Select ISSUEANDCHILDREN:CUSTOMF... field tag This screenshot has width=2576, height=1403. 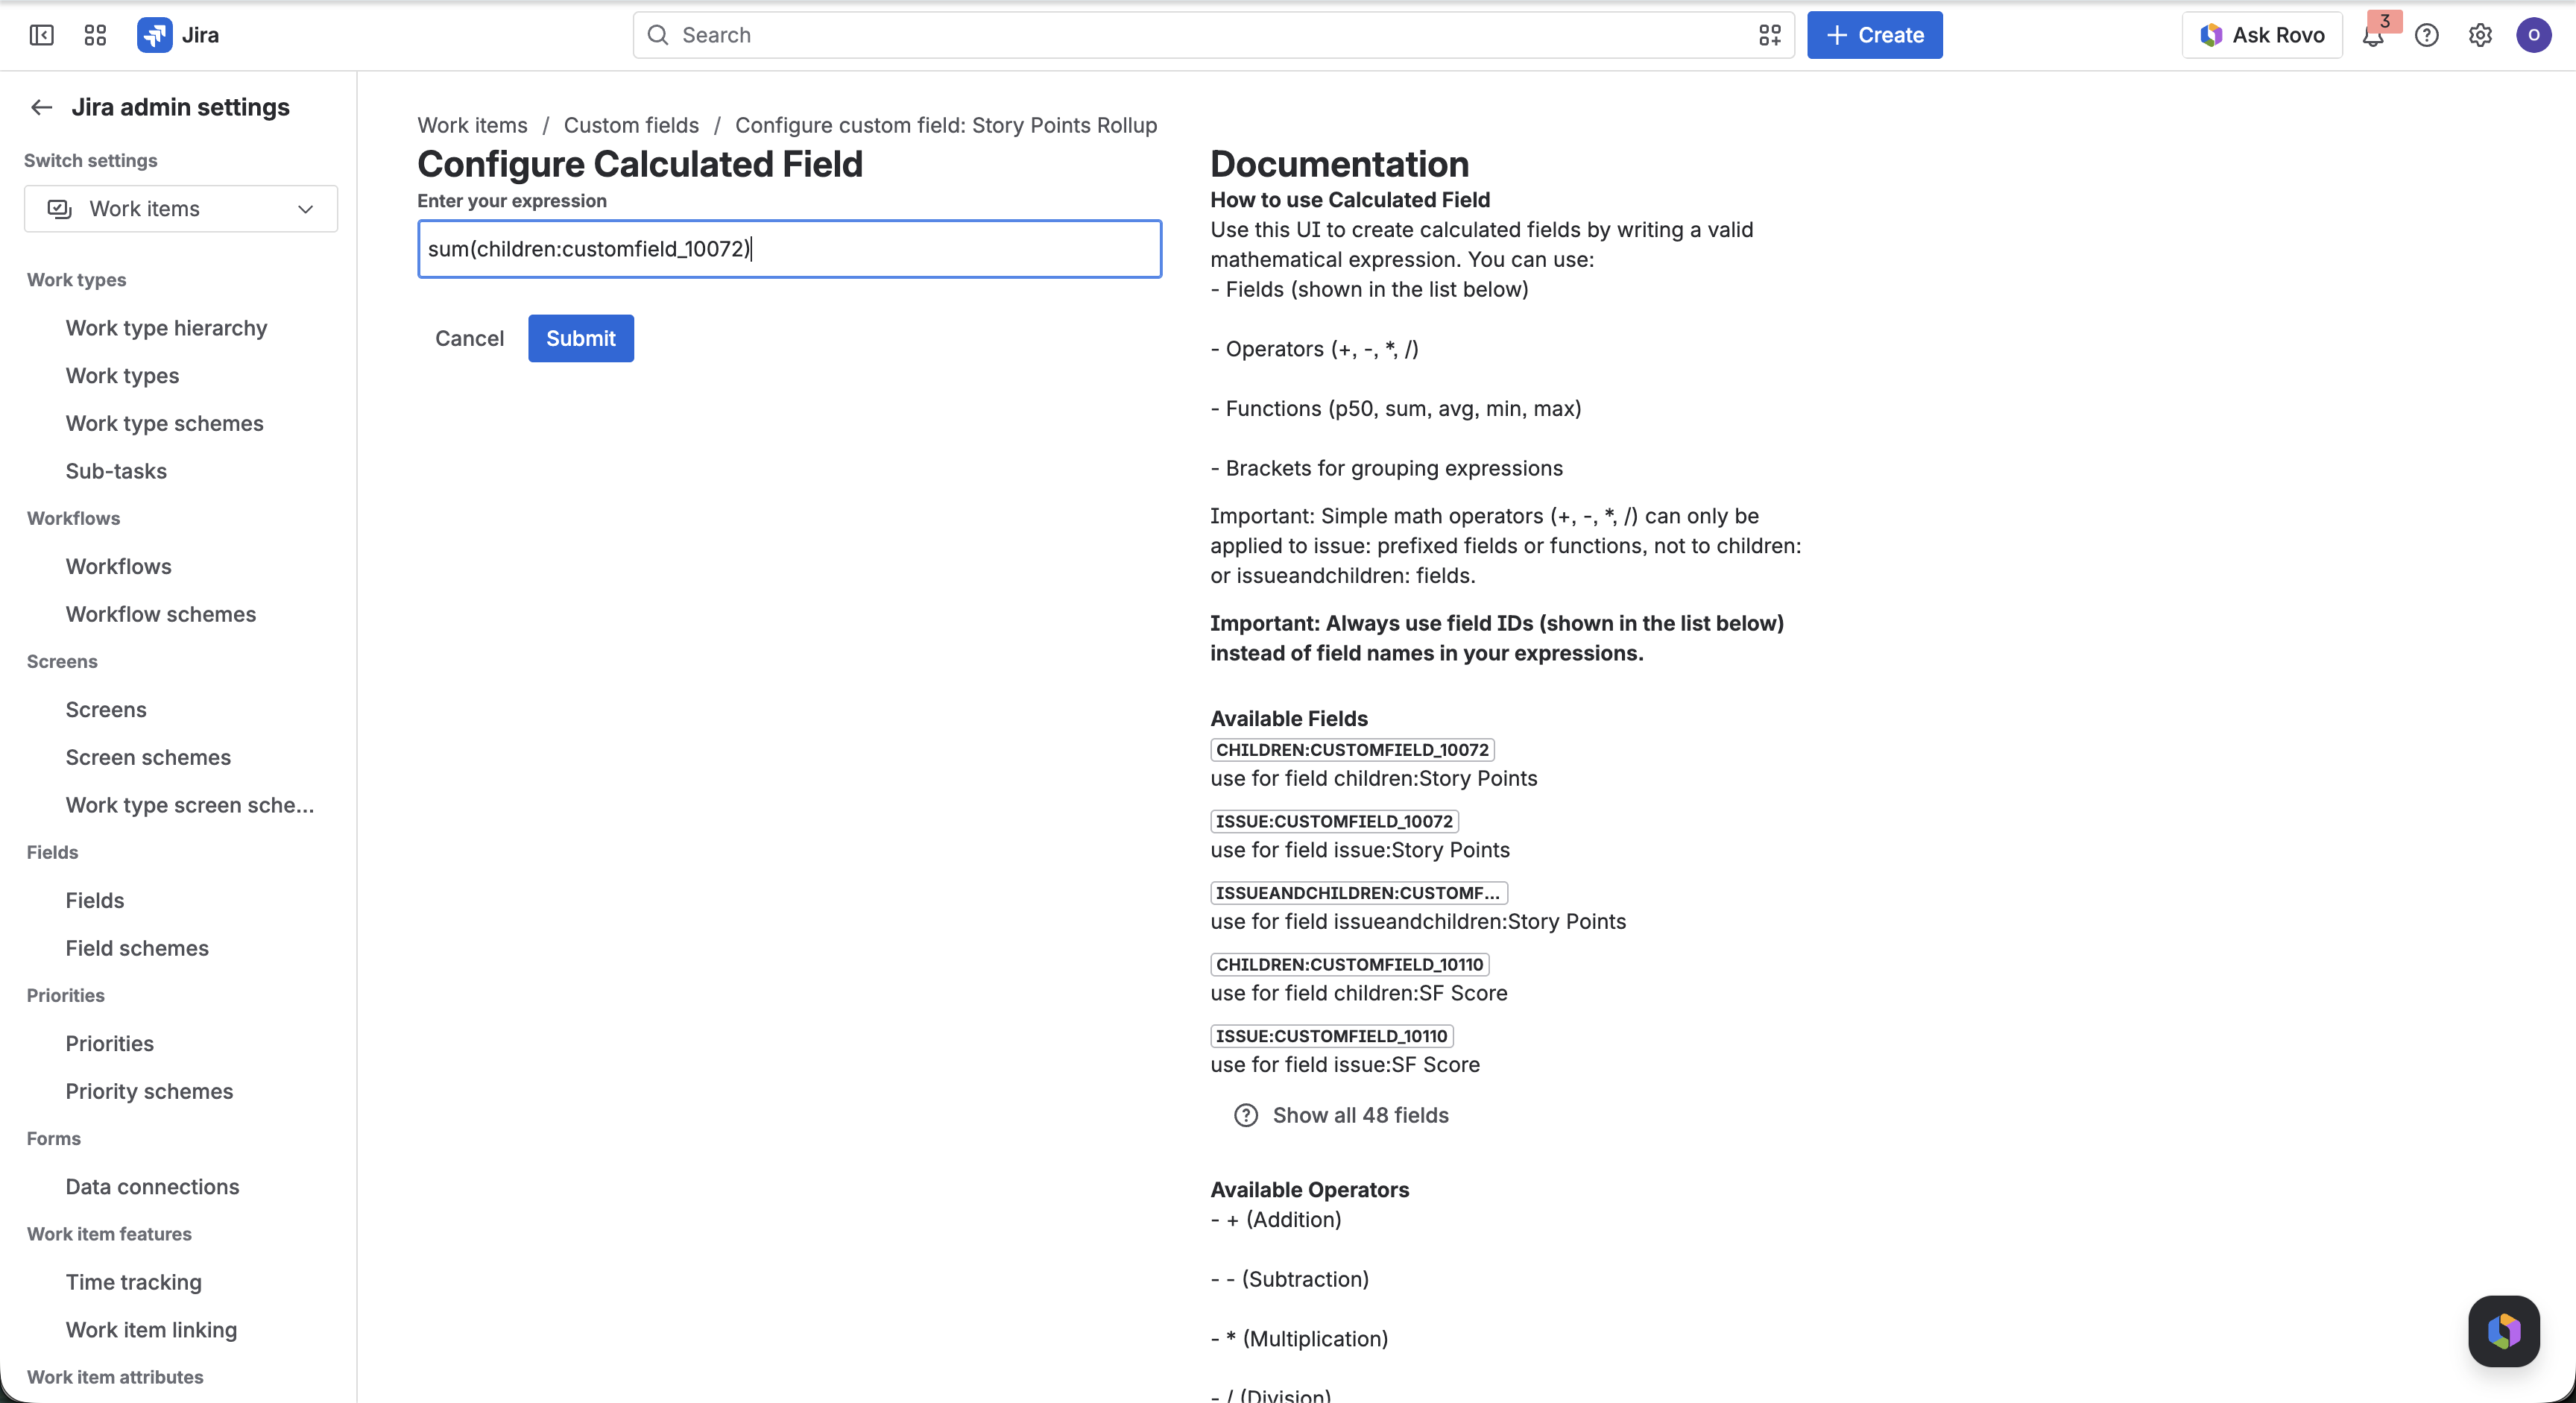click(1358, 893)
